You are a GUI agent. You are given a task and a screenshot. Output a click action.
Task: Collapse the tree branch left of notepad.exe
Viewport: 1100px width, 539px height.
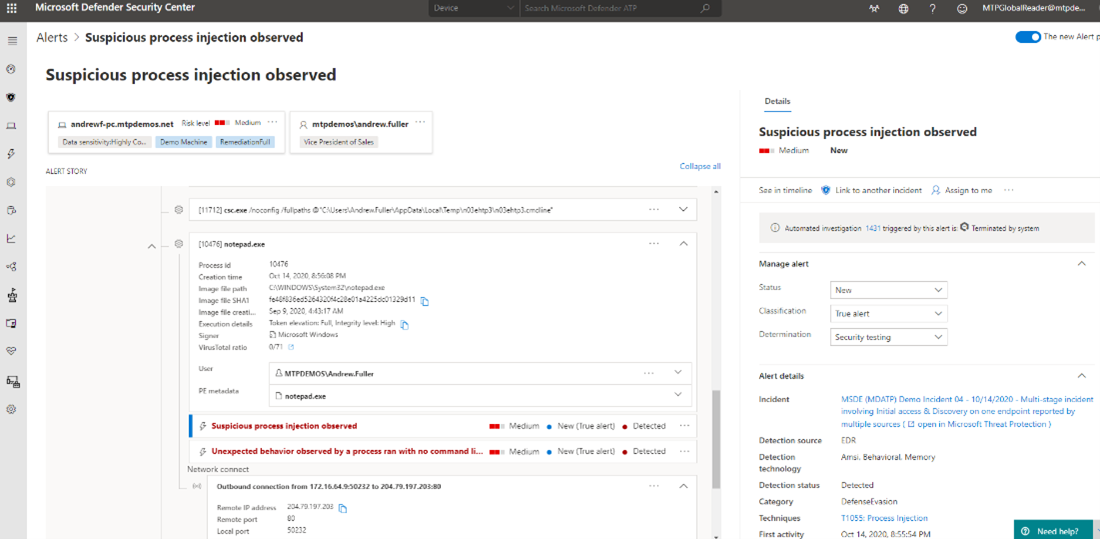click(152, 246)
